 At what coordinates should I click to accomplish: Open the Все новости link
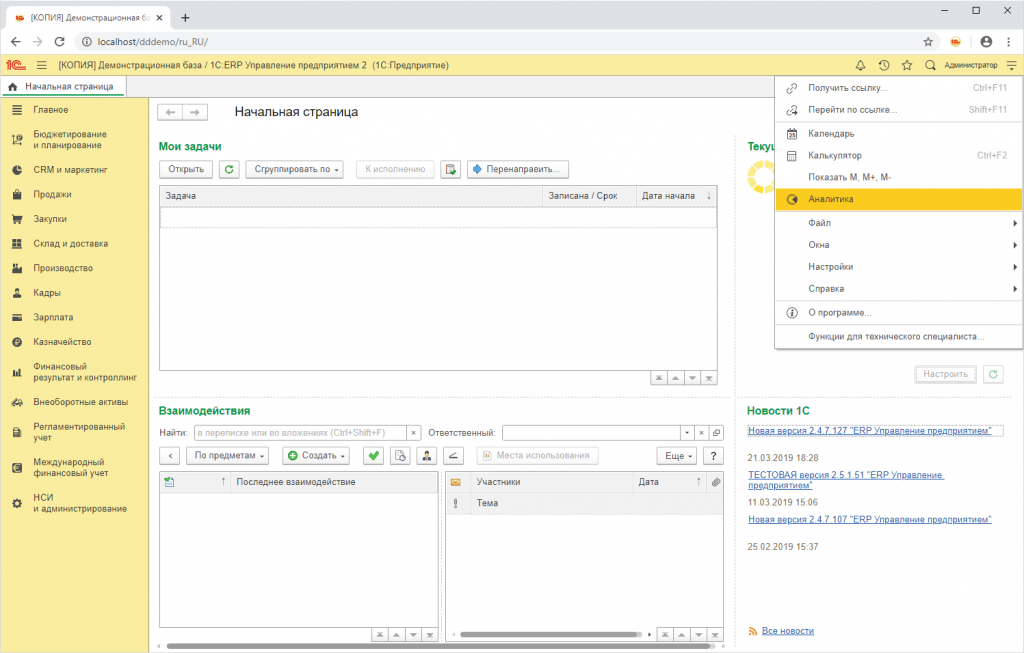[x=788, y=631]
